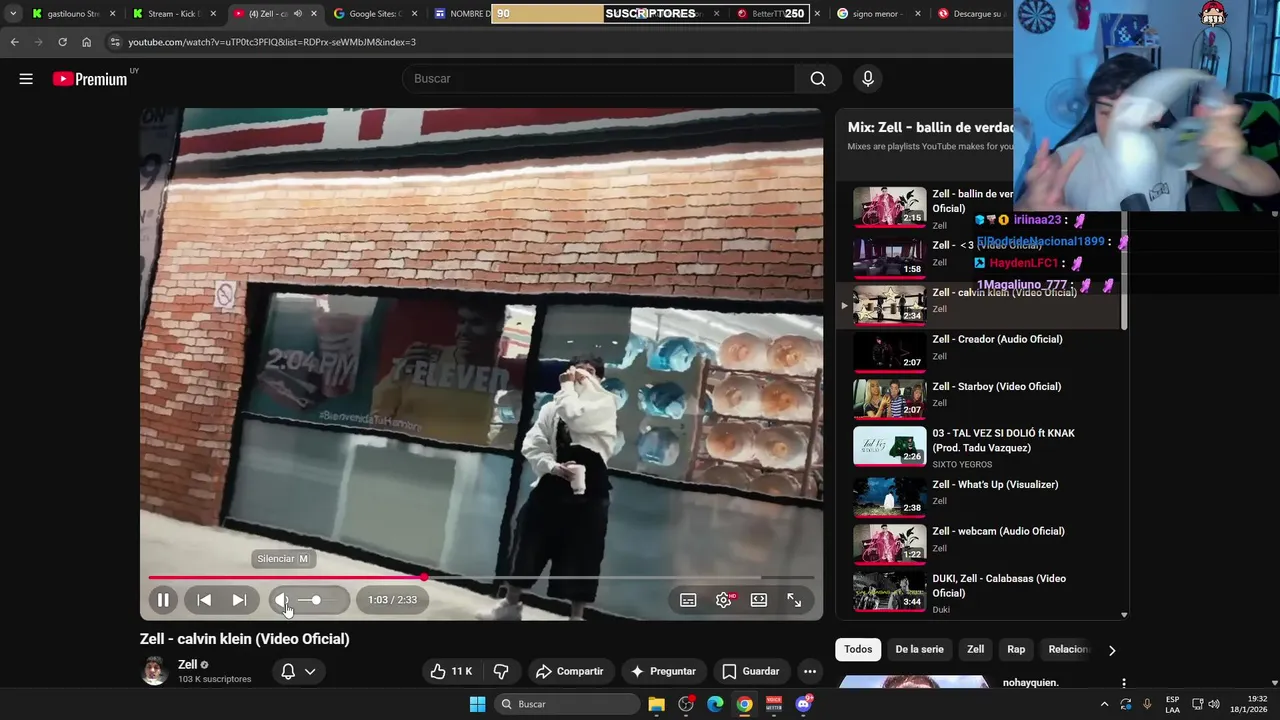Open Zell - webcam (Audio Oficial) thumbnail
Viewport: 1280px width, 720px height.
point(889,543)
